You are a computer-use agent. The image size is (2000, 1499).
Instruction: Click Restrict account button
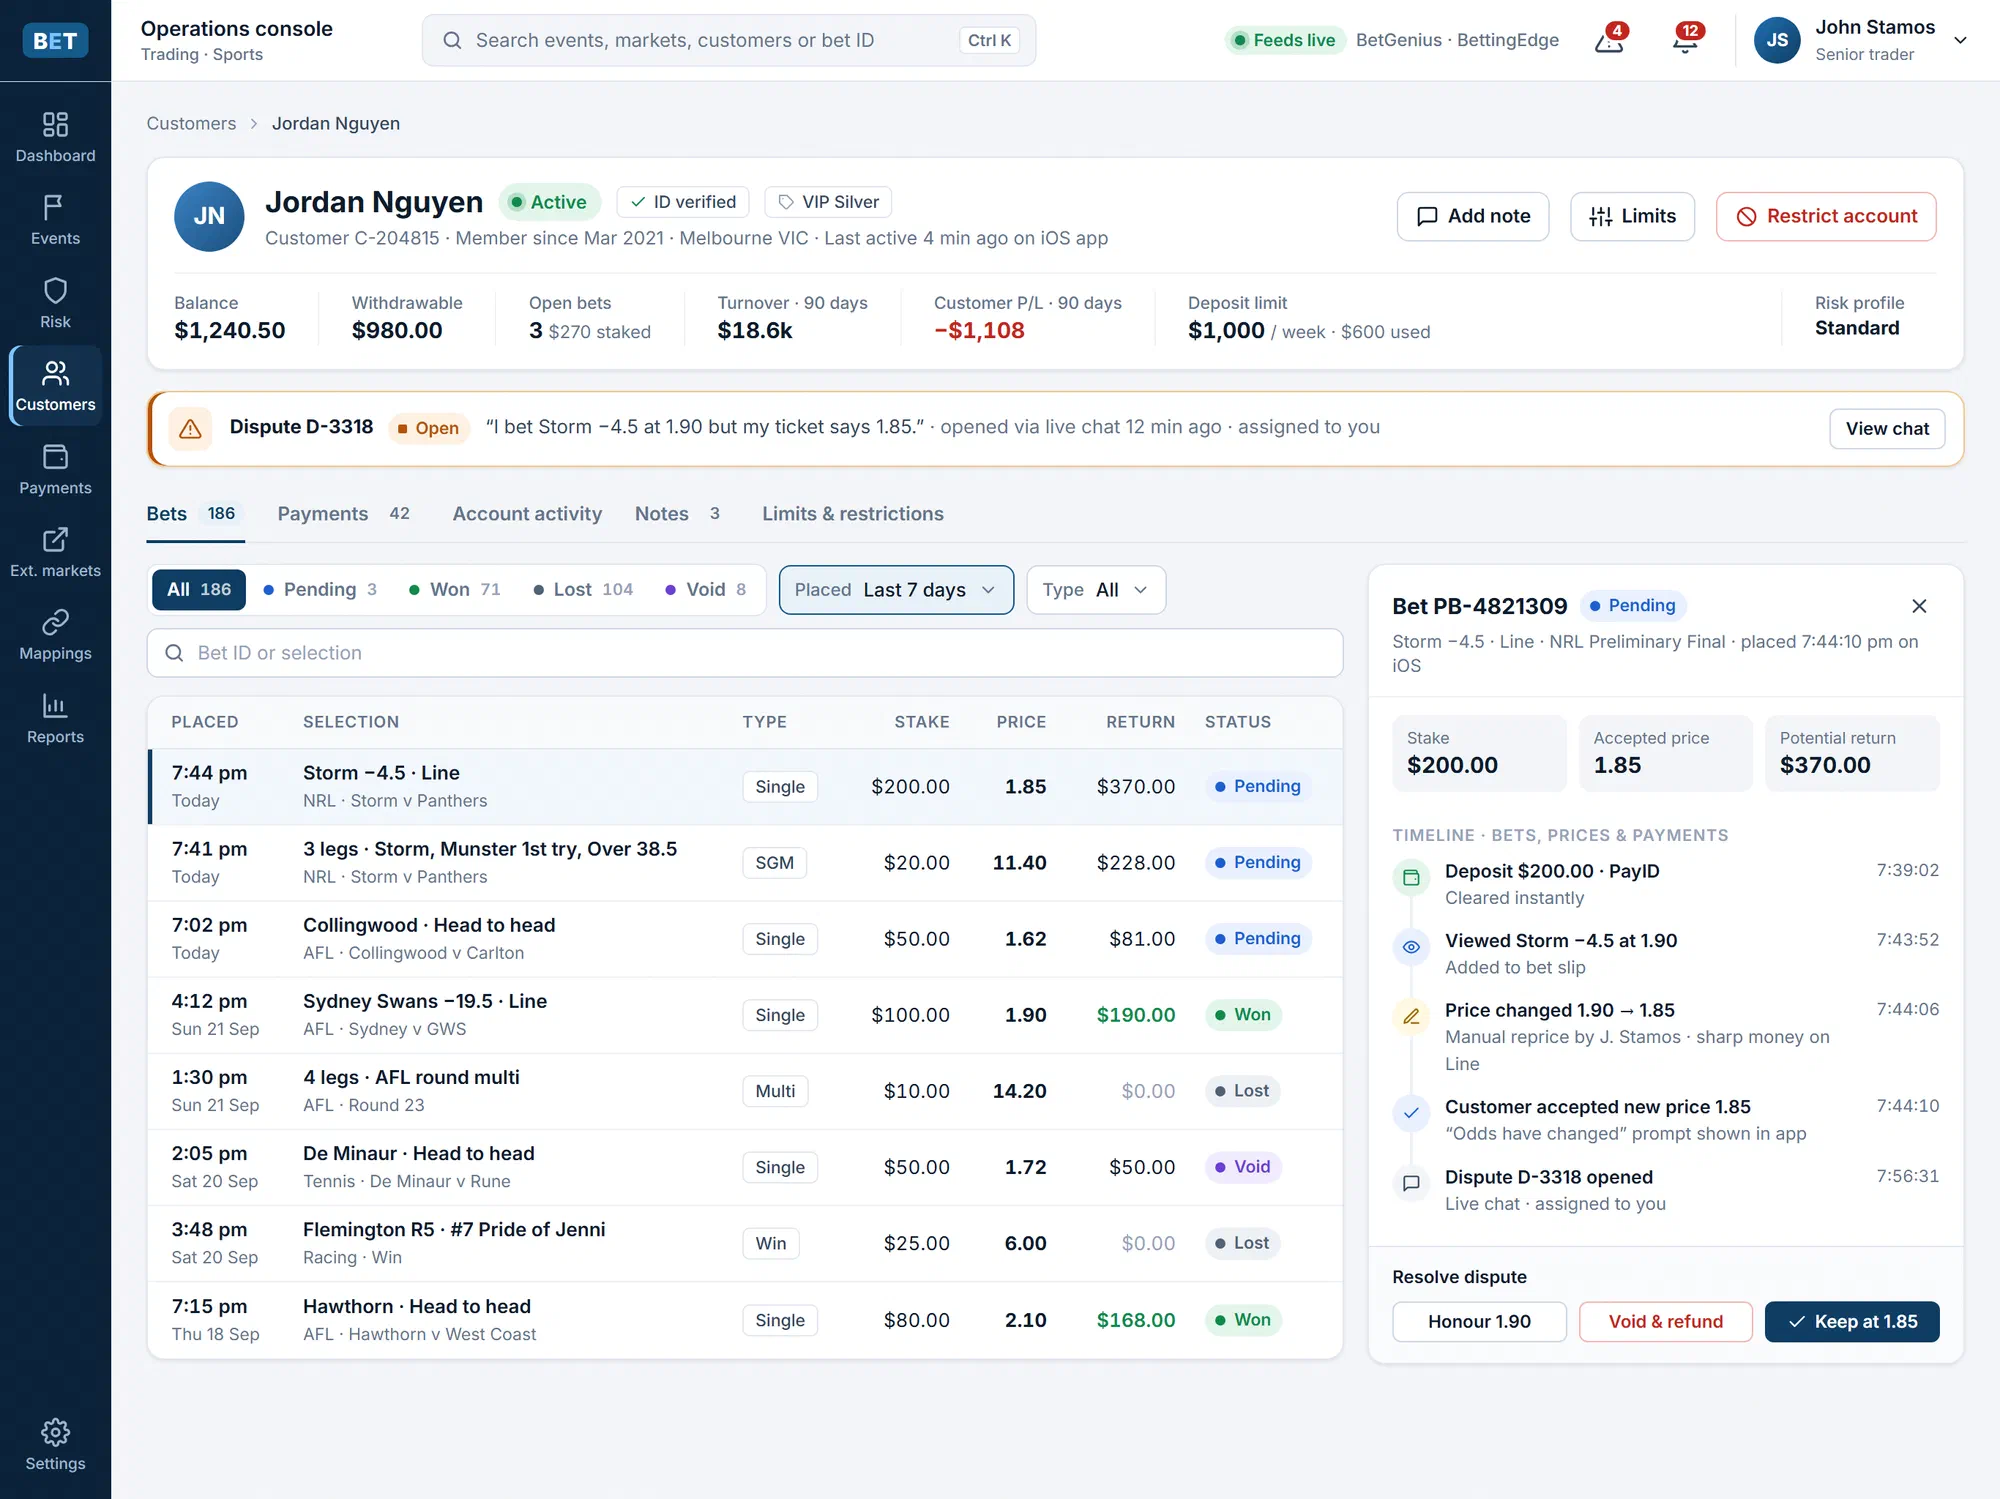coord(1826,216)
